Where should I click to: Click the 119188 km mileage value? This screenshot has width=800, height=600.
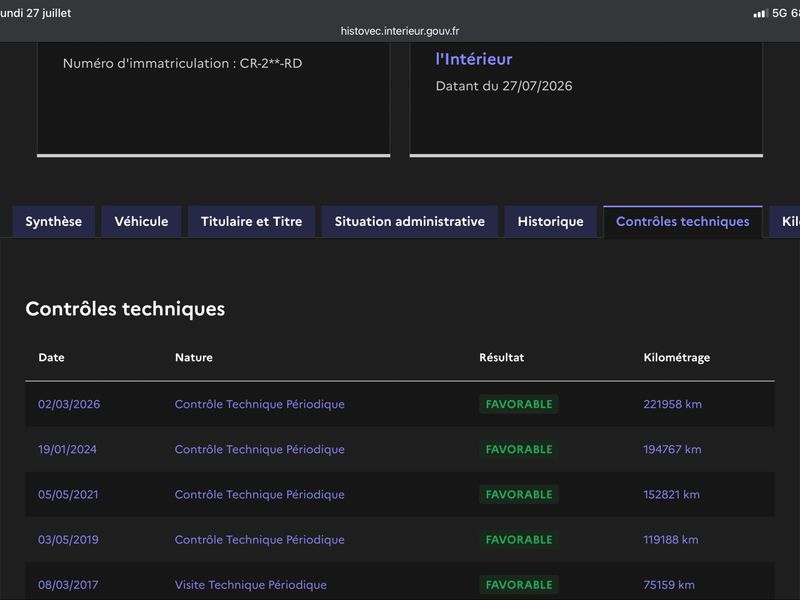point(671,540)
